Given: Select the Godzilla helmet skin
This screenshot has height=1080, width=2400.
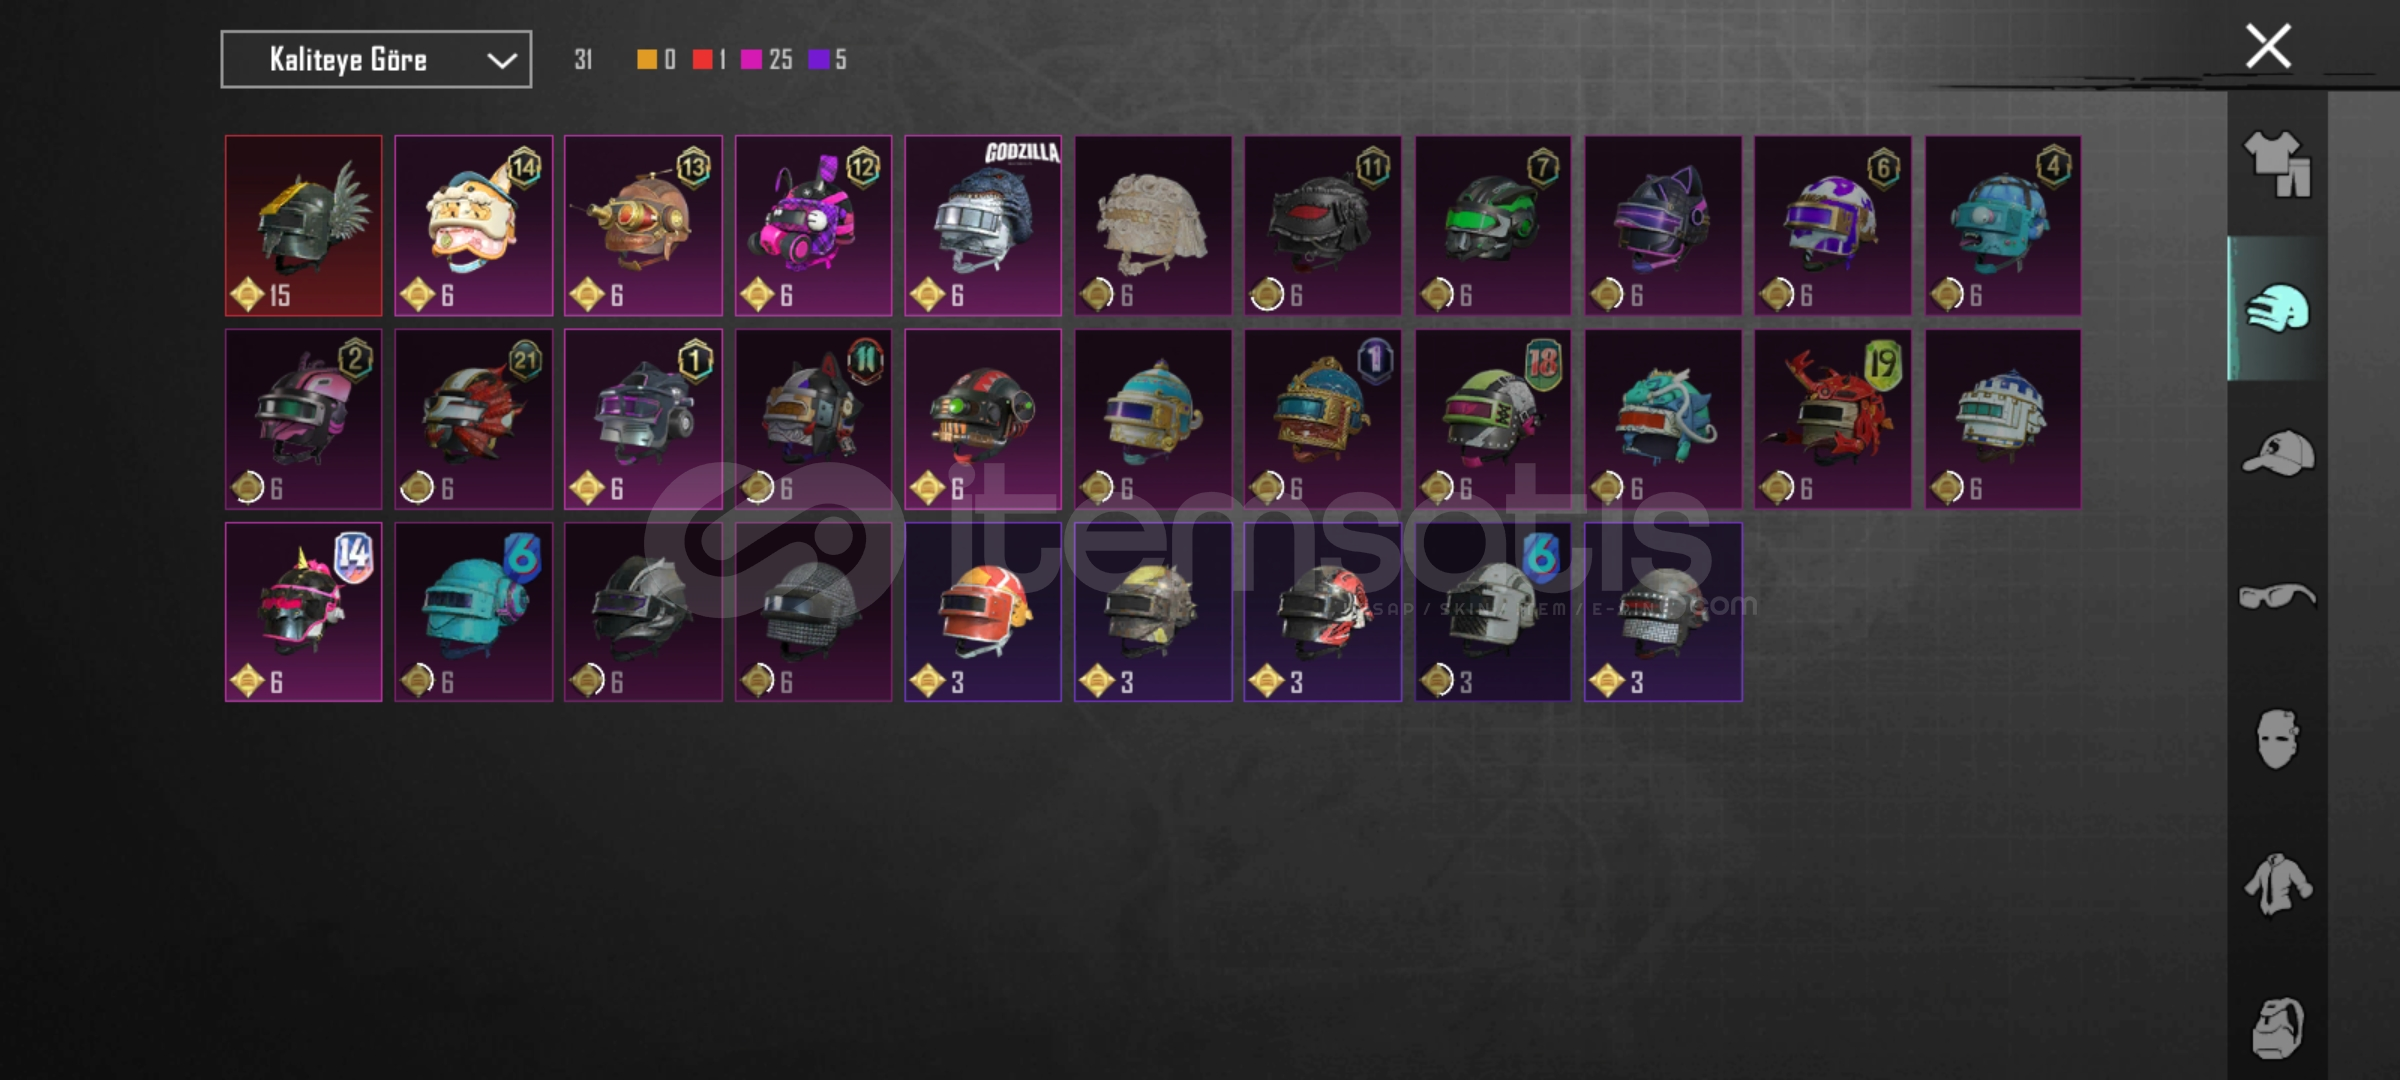Looking at the screenshot, I should pos(983,226).
